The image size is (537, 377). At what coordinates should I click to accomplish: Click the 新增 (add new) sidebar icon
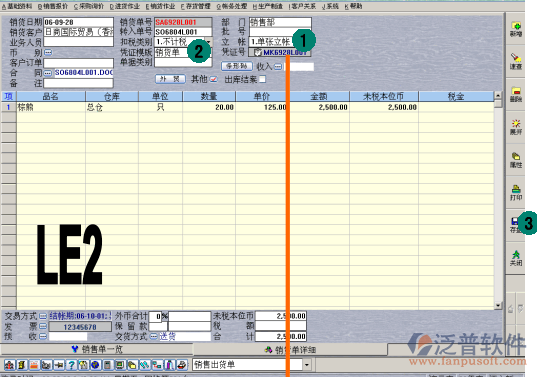click(x=516, y=29)
